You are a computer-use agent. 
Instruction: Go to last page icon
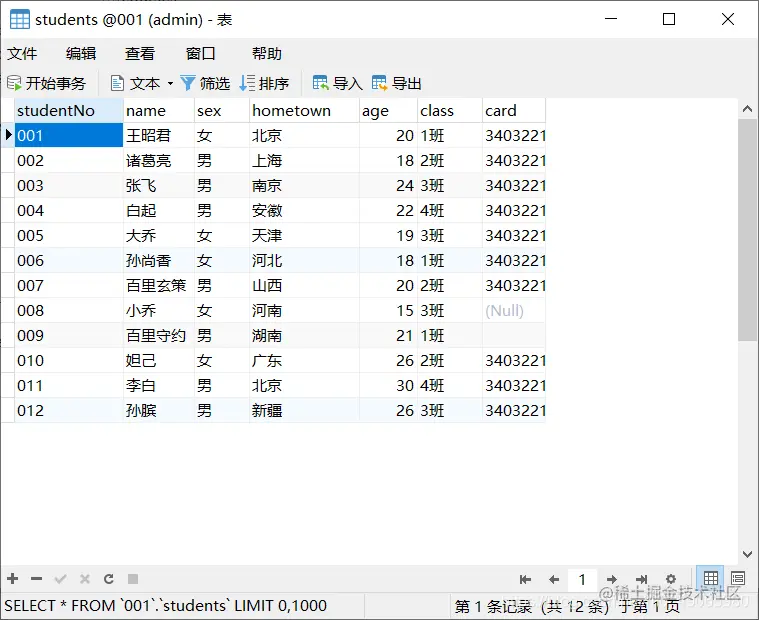[x=641, y=579]
